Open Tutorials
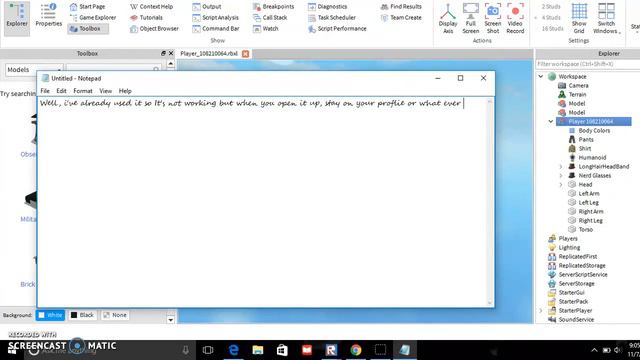The image size is (640, 360). tap(146, 18)
